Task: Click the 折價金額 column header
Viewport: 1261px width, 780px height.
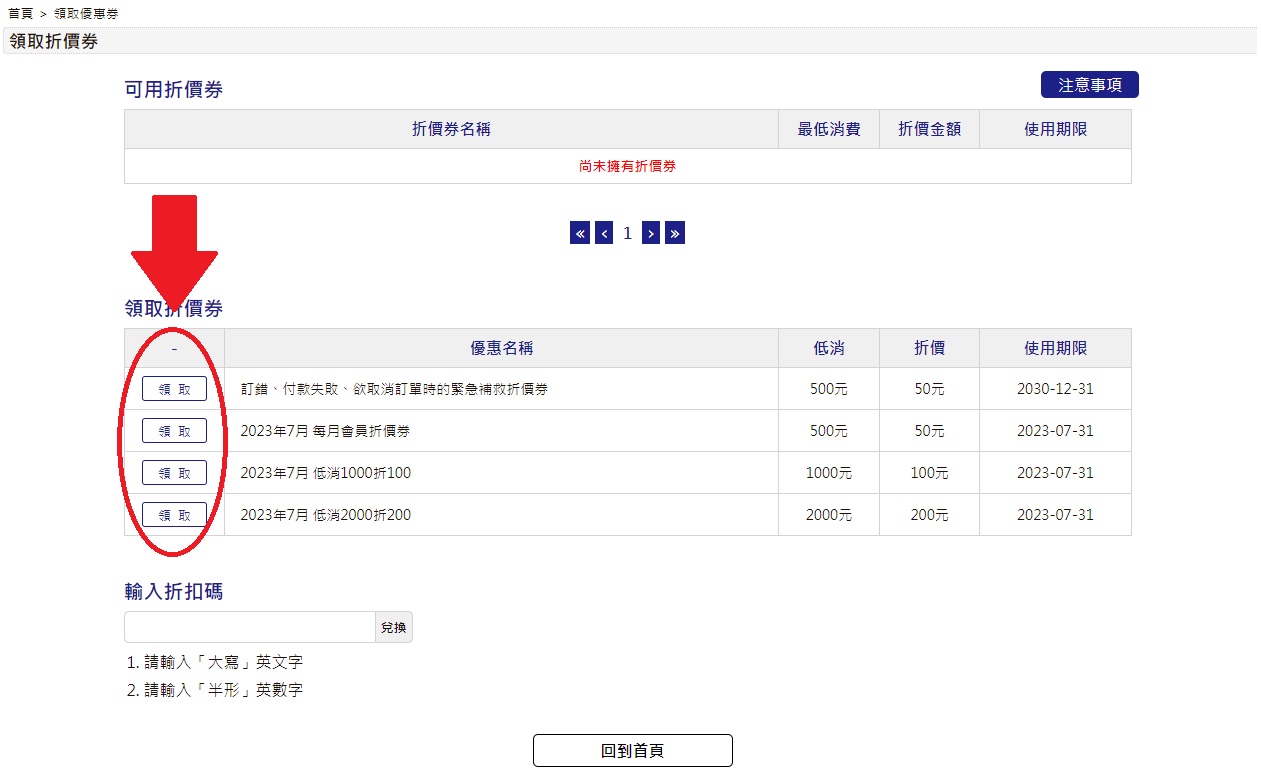Action: [x=929, y=129]
